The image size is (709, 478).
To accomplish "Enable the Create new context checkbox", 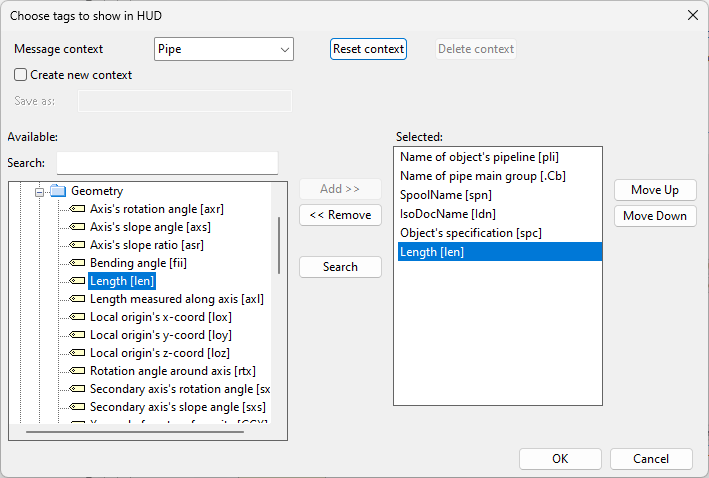I will [21, 75].
